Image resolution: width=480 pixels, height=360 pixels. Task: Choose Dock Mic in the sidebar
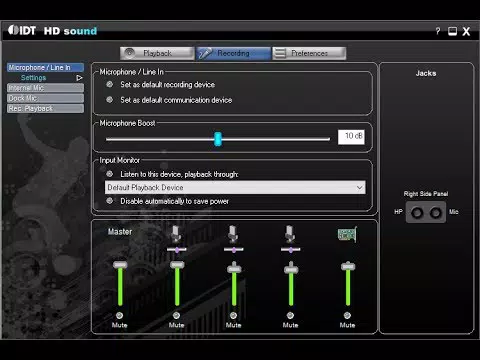(x=45, y=98)
